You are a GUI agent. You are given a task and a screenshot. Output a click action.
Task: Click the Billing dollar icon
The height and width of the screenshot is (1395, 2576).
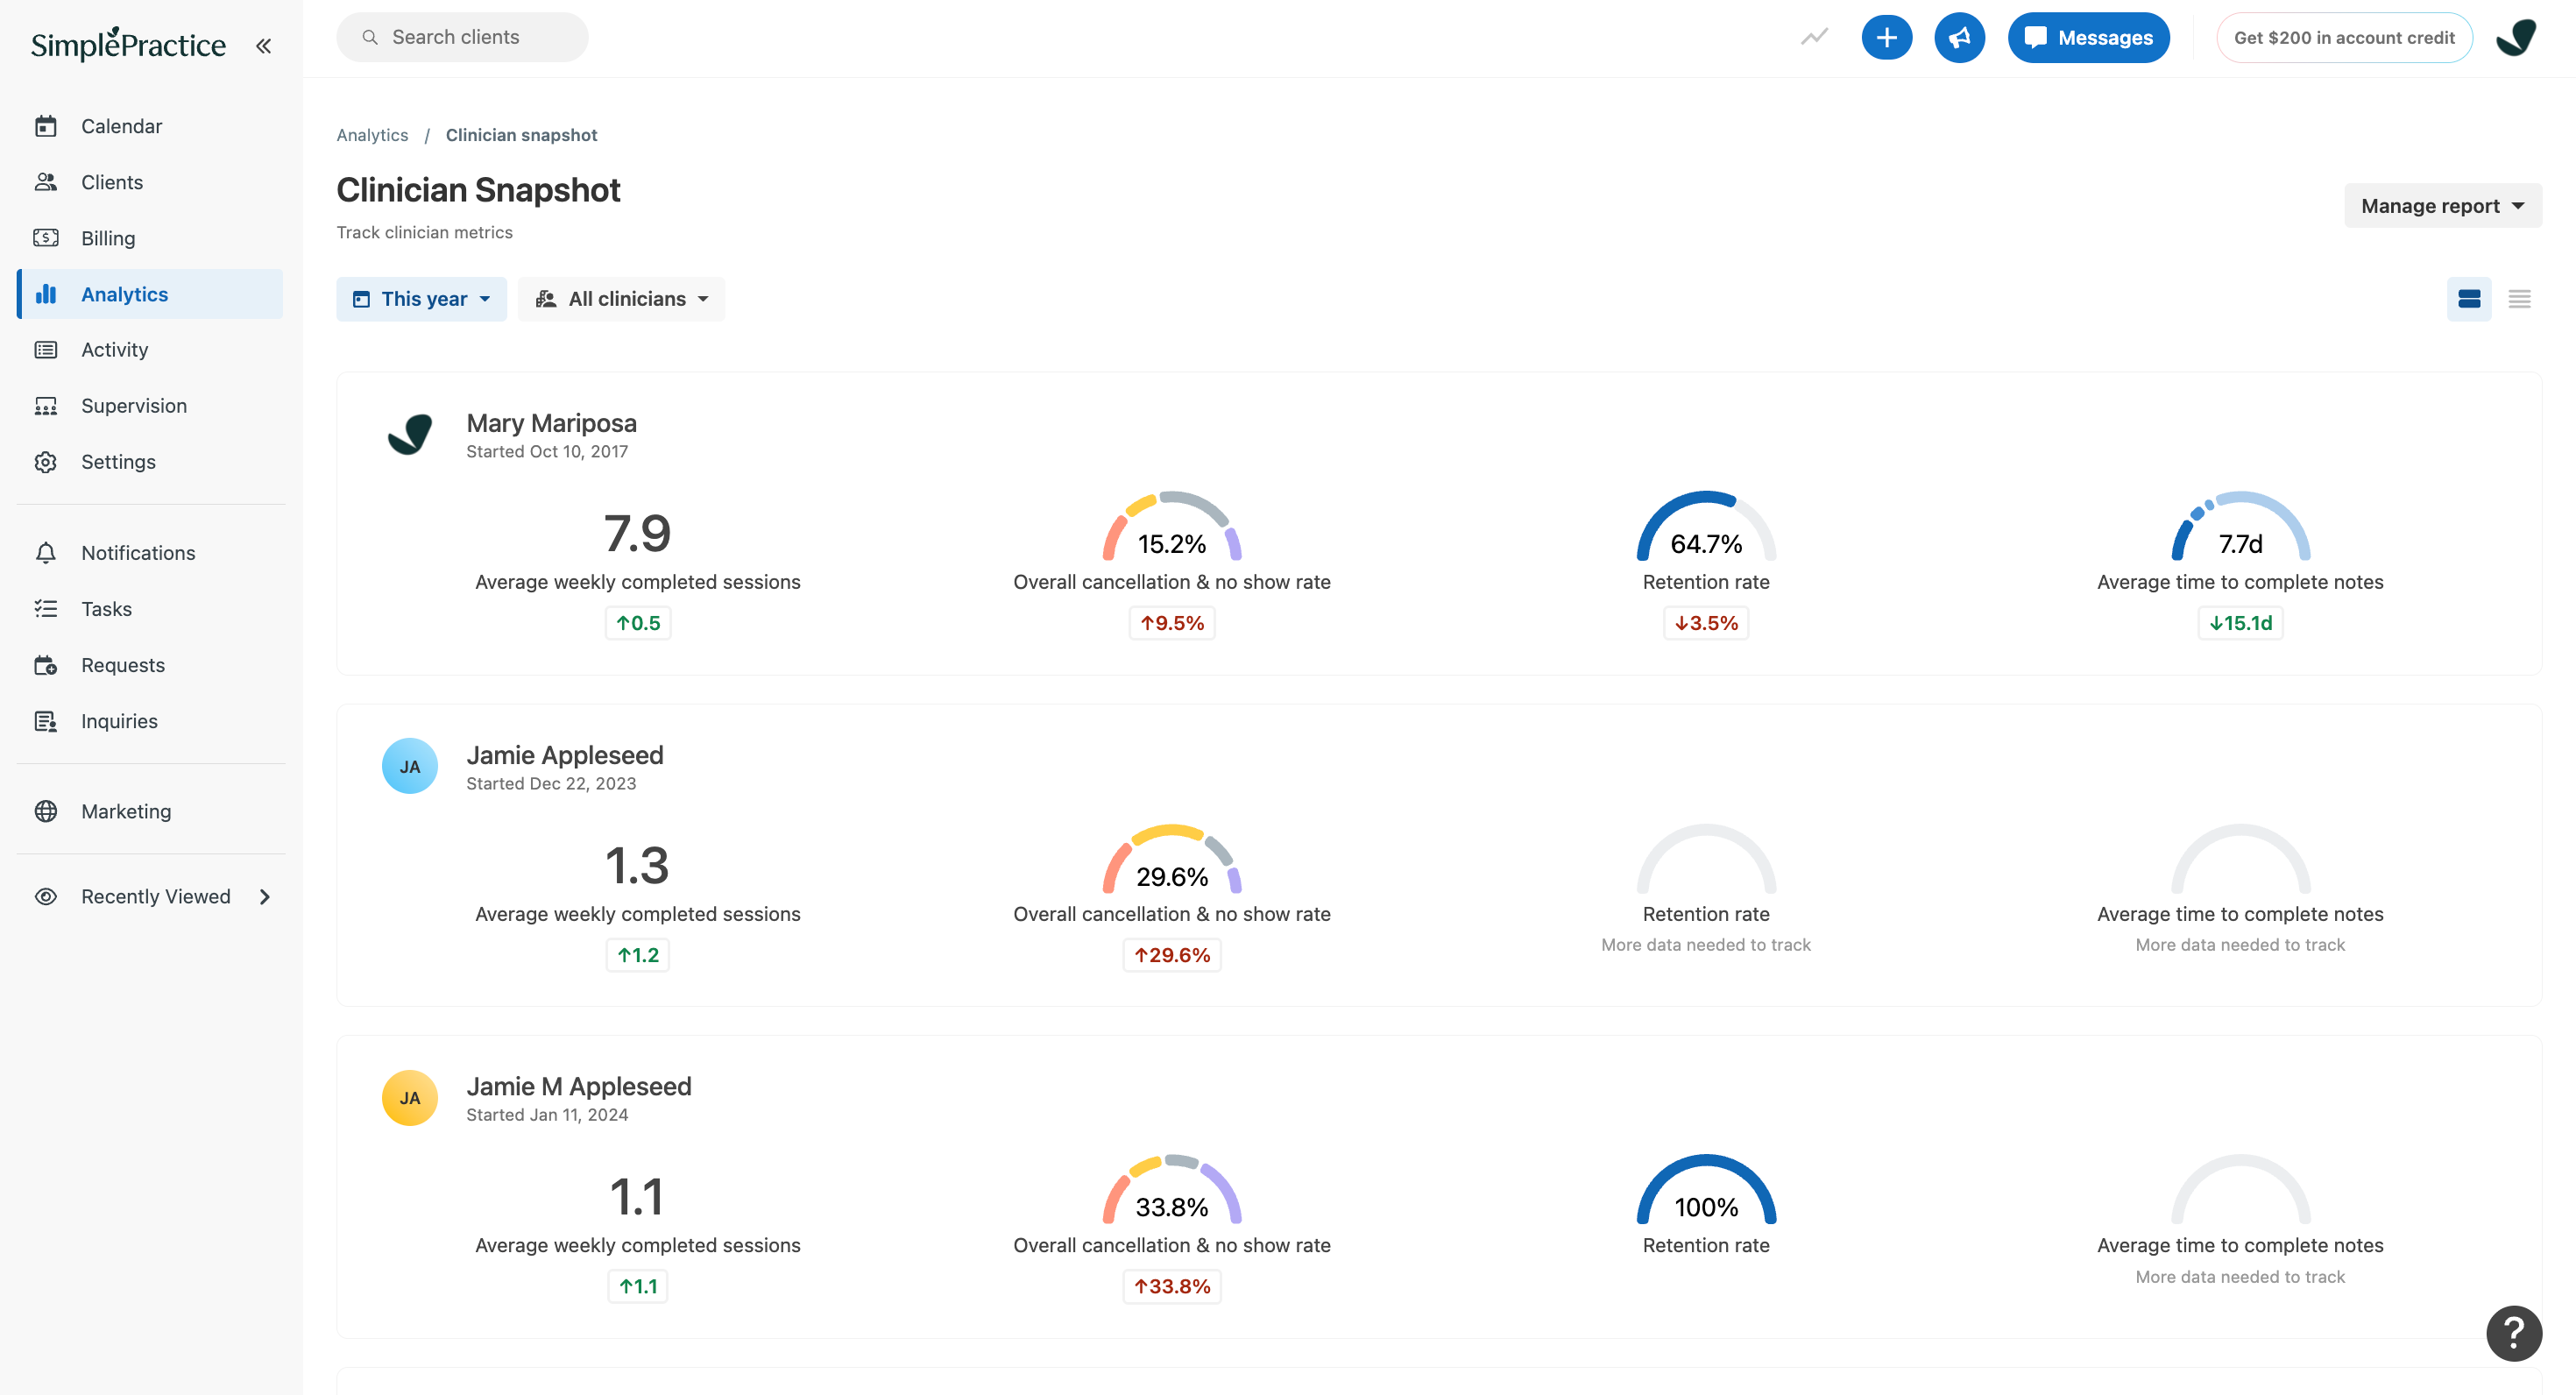pos(46,238)
